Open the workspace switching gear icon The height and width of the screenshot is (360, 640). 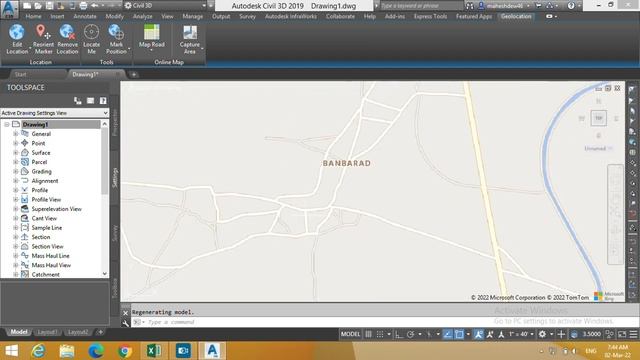click(x=542, y=334)
